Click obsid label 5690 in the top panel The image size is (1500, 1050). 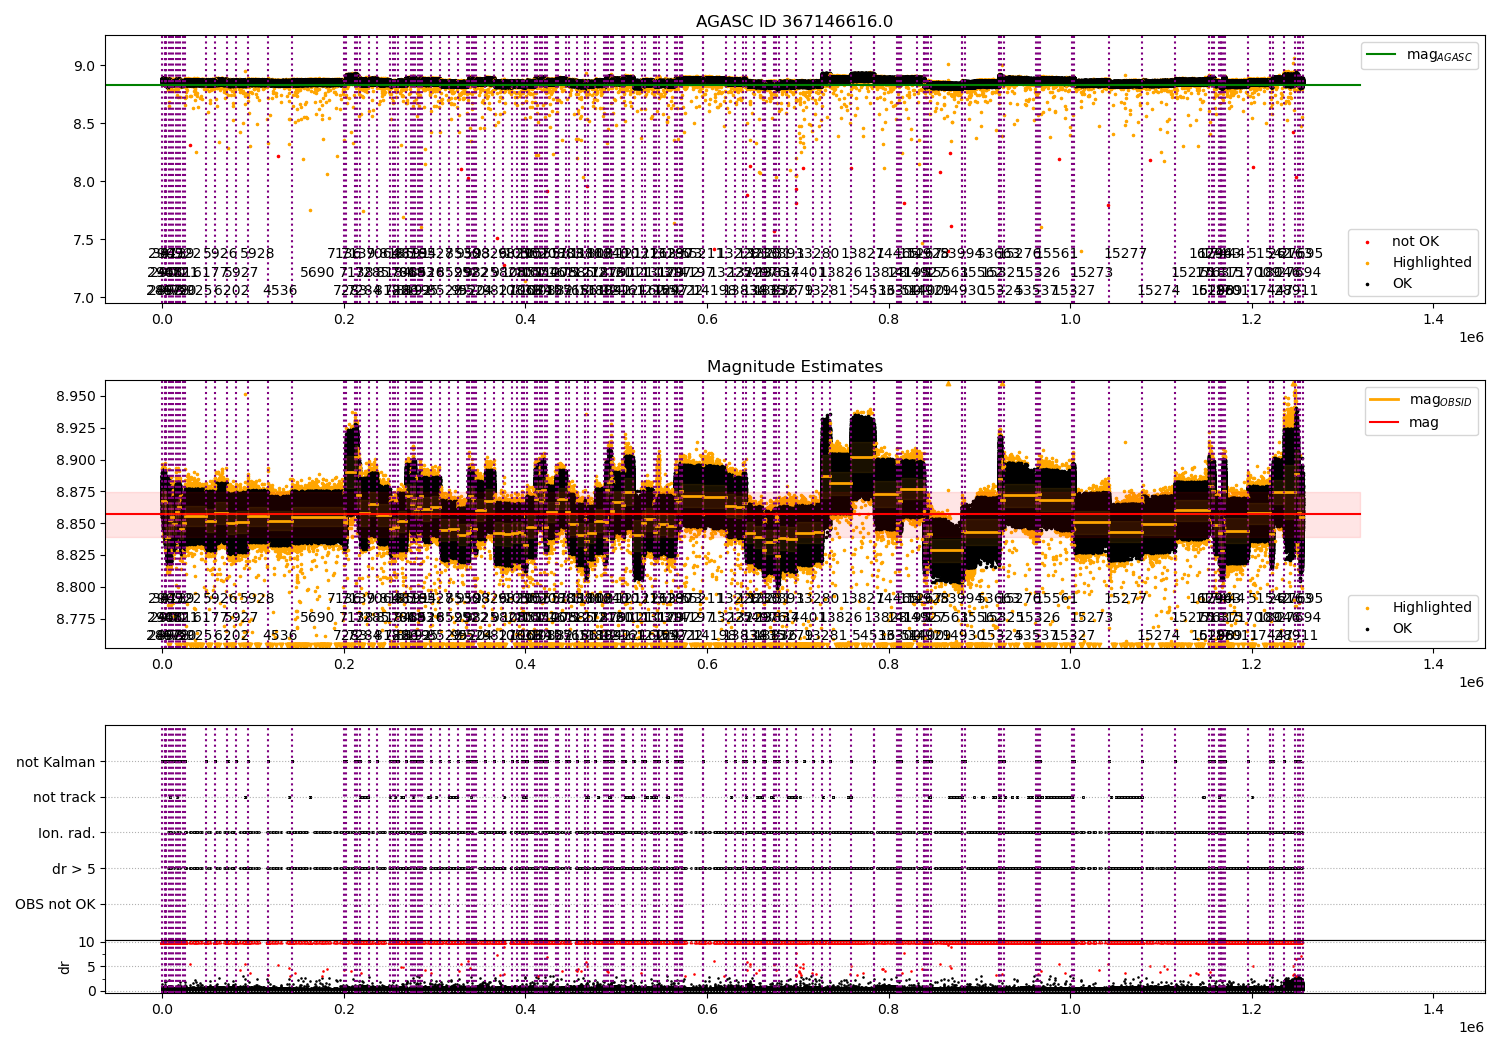pos(318,272)
